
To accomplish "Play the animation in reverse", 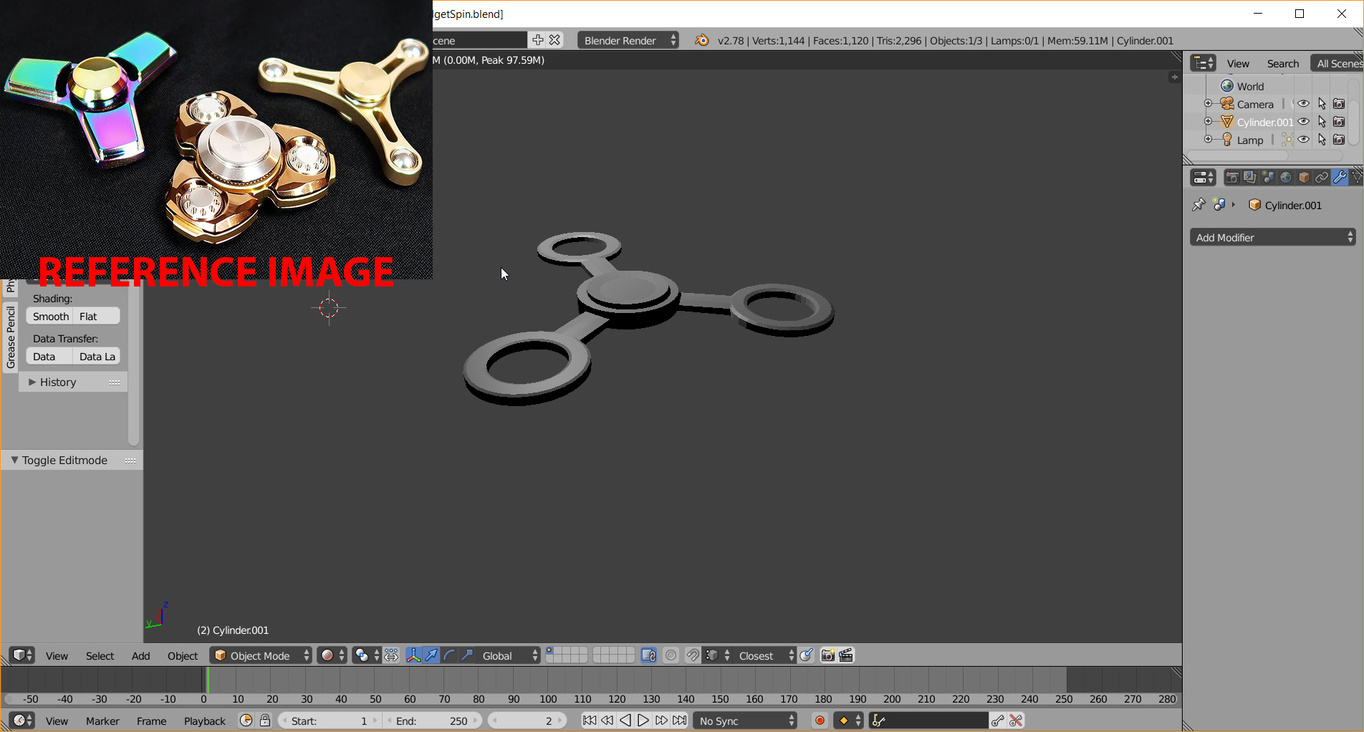I will point(625,721).
